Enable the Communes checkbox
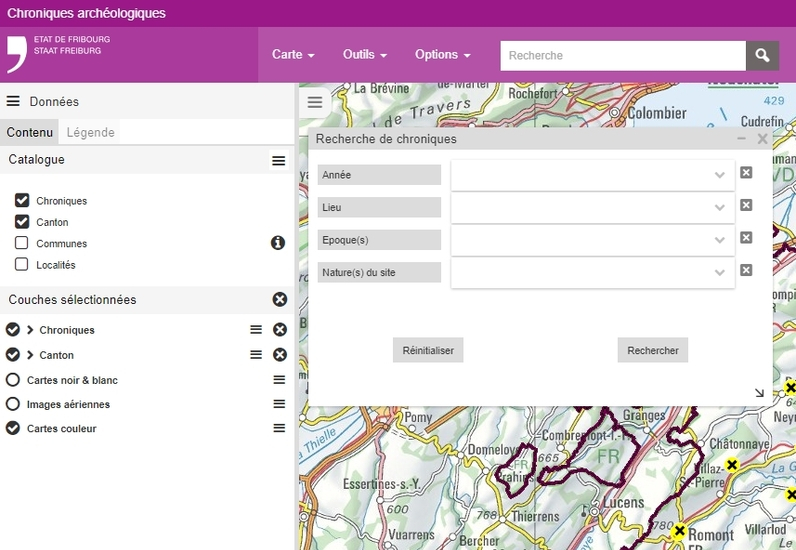Viewport: 796px width, 550px height. 22,243
